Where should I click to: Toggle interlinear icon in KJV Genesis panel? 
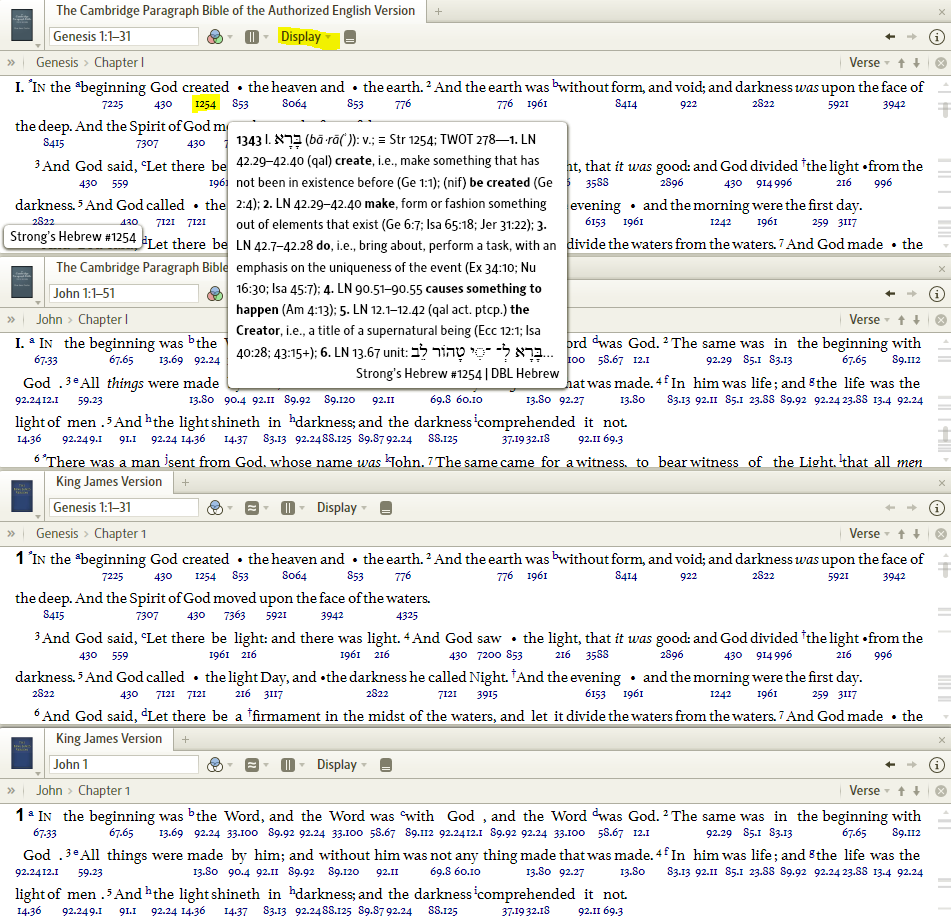click(x=252, y=508)
